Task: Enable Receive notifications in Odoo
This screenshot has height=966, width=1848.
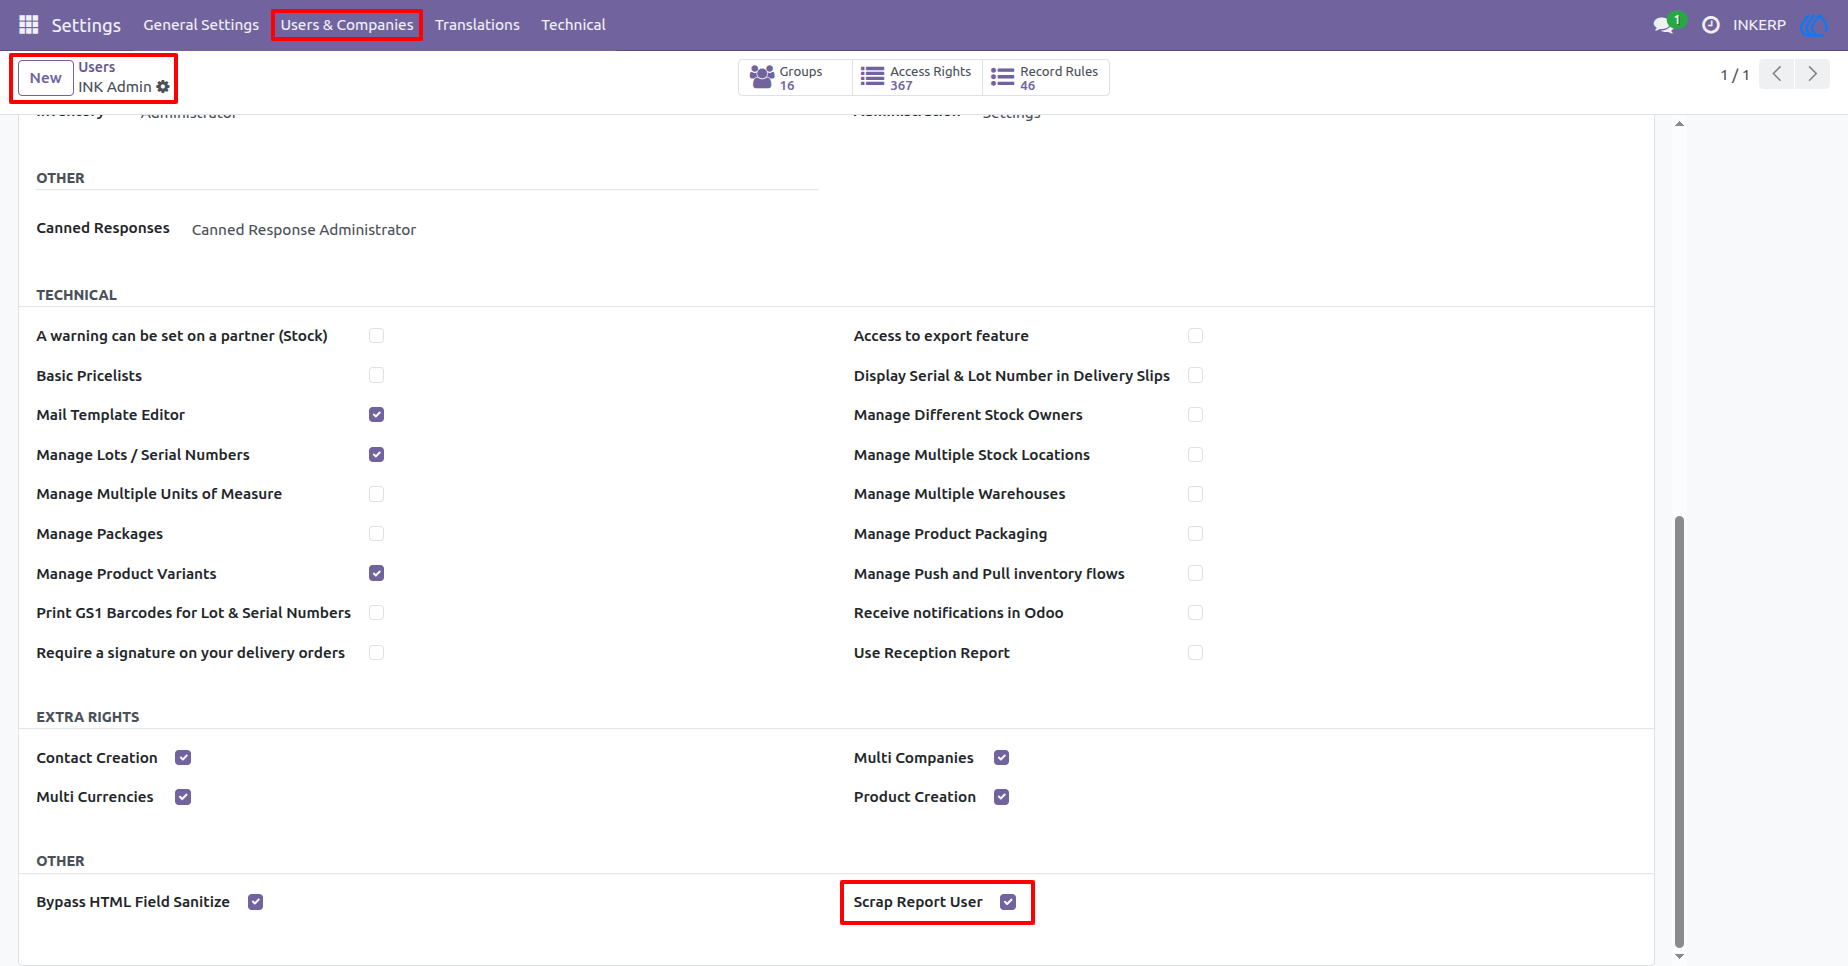Action: click(1195, 613)
